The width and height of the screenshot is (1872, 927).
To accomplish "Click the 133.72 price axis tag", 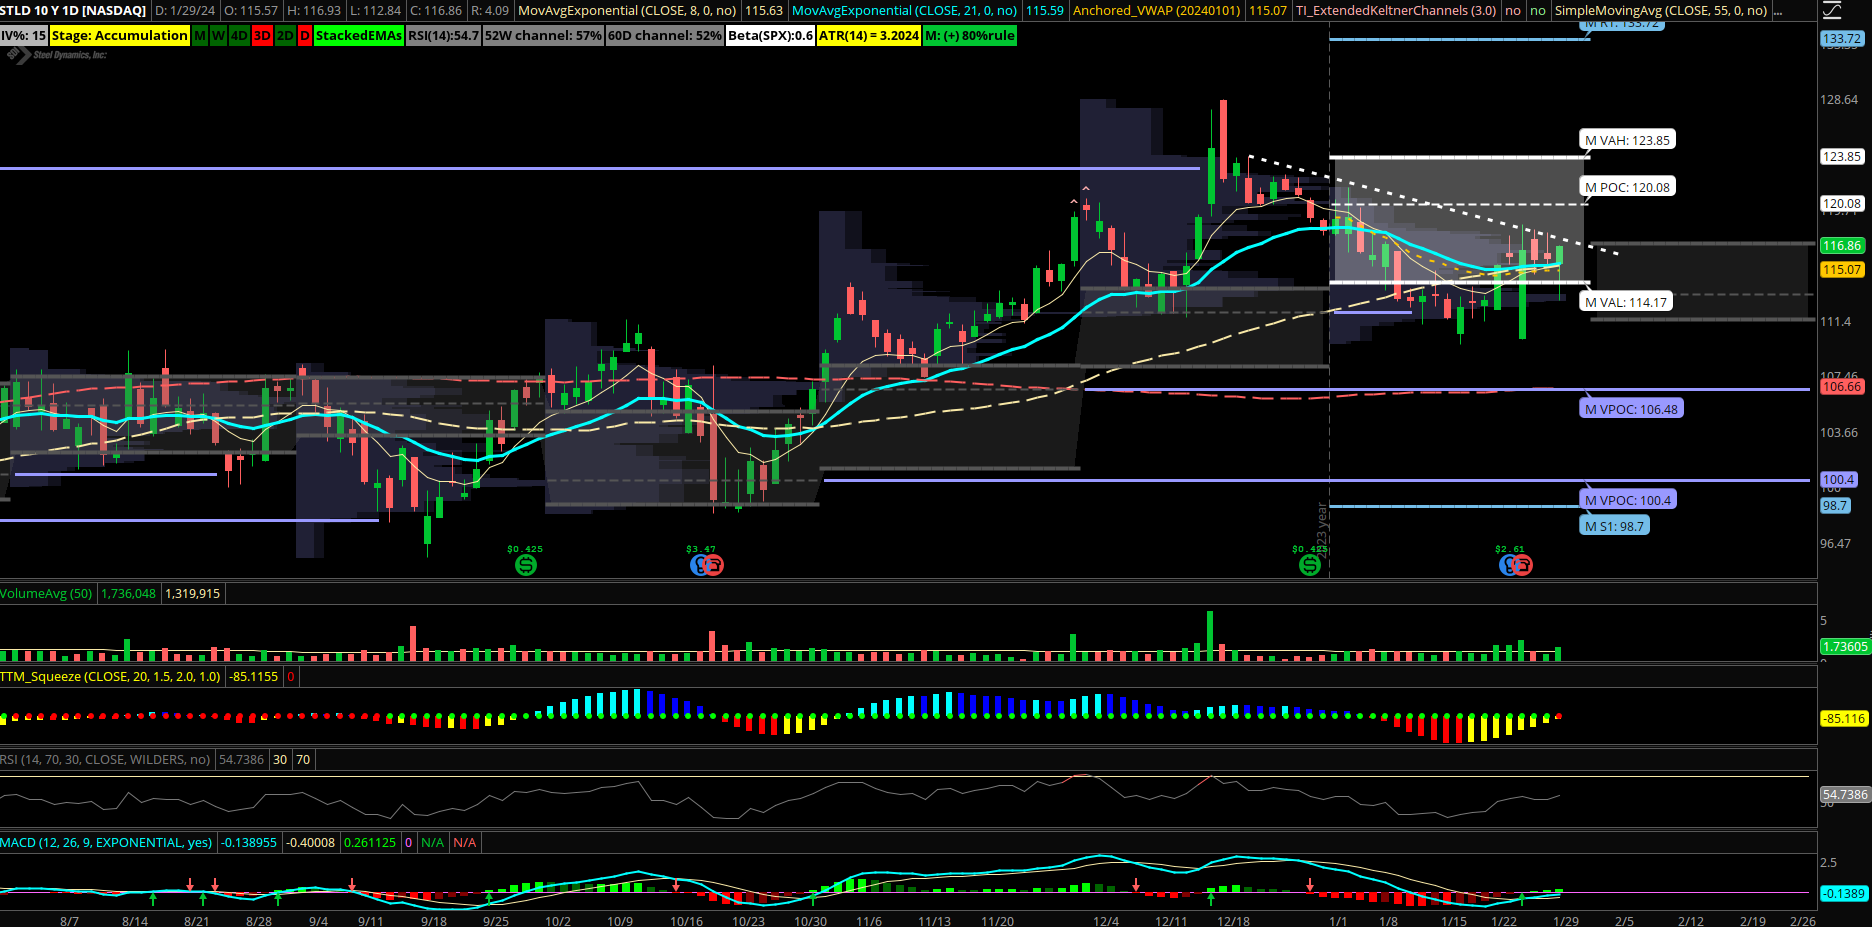I will click(x=1842, y=38).
